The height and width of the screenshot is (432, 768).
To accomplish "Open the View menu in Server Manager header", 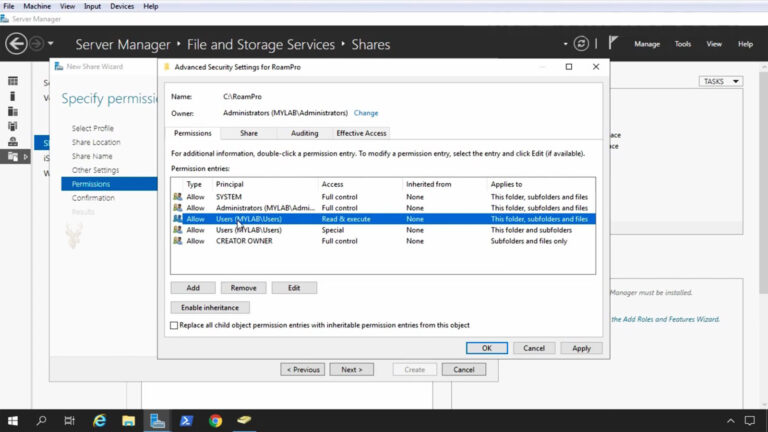I will (714, 44).
